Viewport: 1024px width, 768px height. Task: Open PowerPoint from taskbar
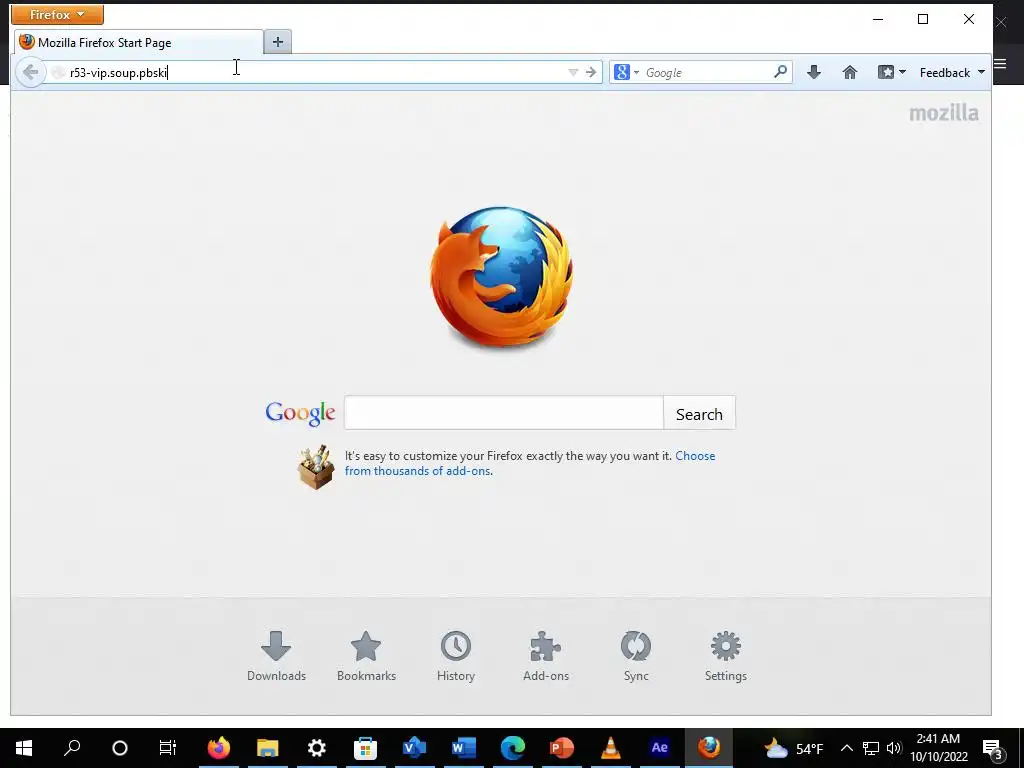tap(562, 748)
